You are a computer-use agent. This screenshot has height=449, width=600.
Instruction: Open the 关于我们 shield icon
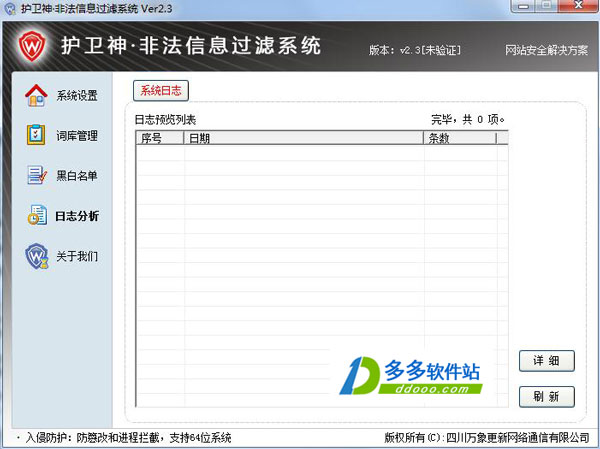click(37, 256)
